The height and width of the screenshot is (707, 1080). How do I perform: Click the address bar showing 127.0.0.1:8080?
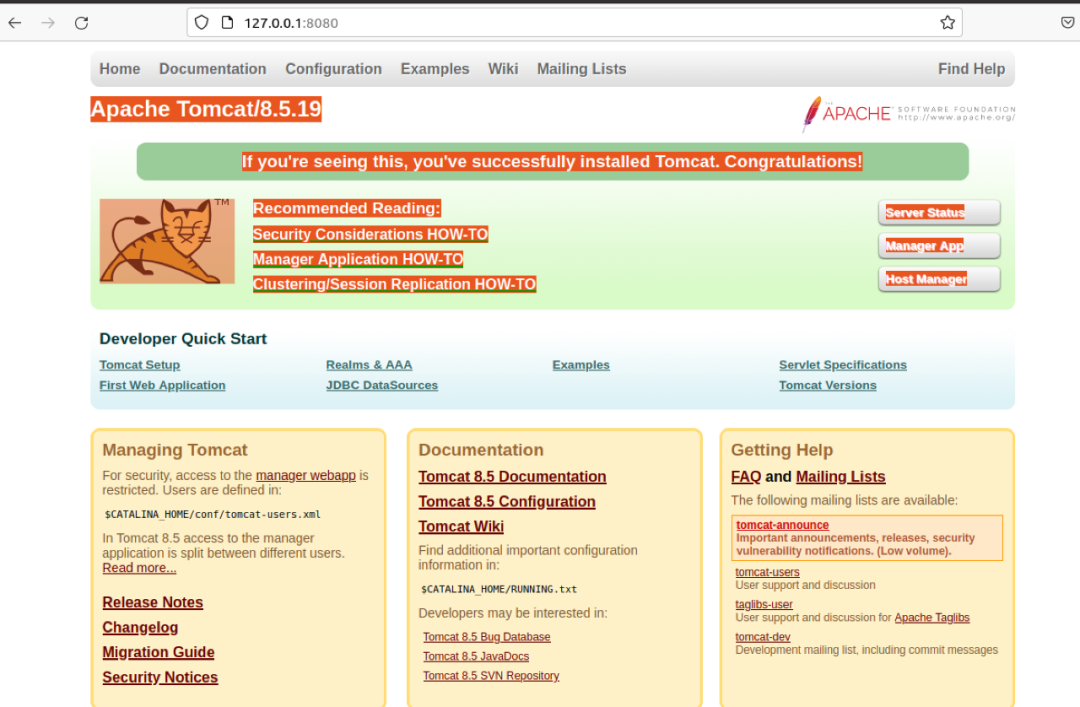pyautogui.click(x=574, y=23)
